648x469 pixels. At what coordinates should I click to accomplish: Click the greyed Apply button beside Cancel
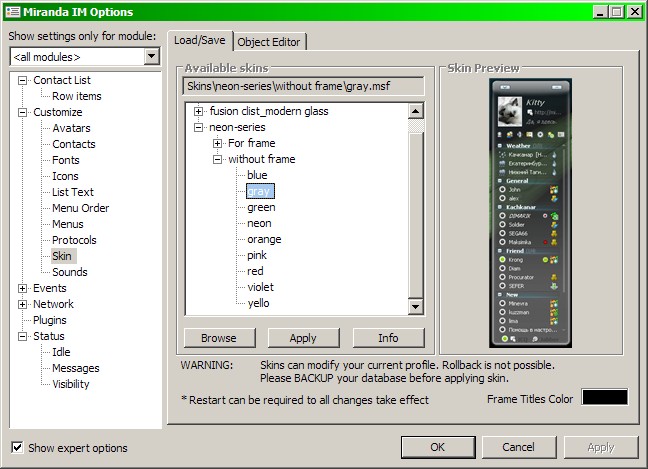[601, 447]
